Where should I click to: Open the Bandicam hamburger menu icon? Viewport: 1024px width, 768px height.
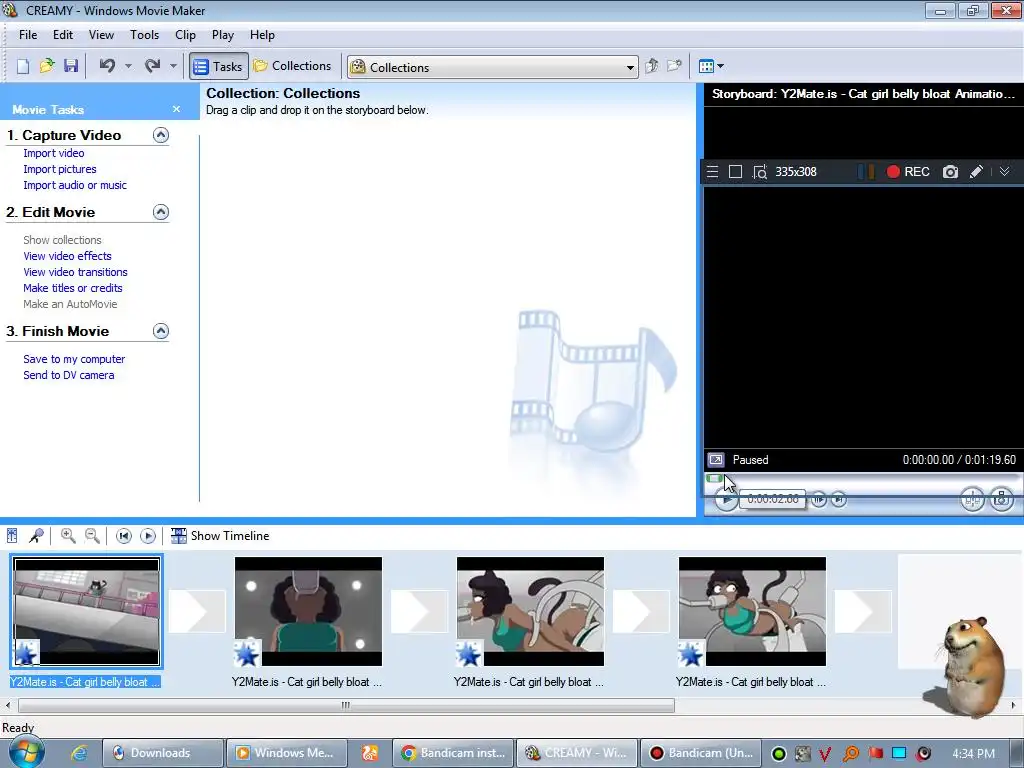[x=712, y=172]
